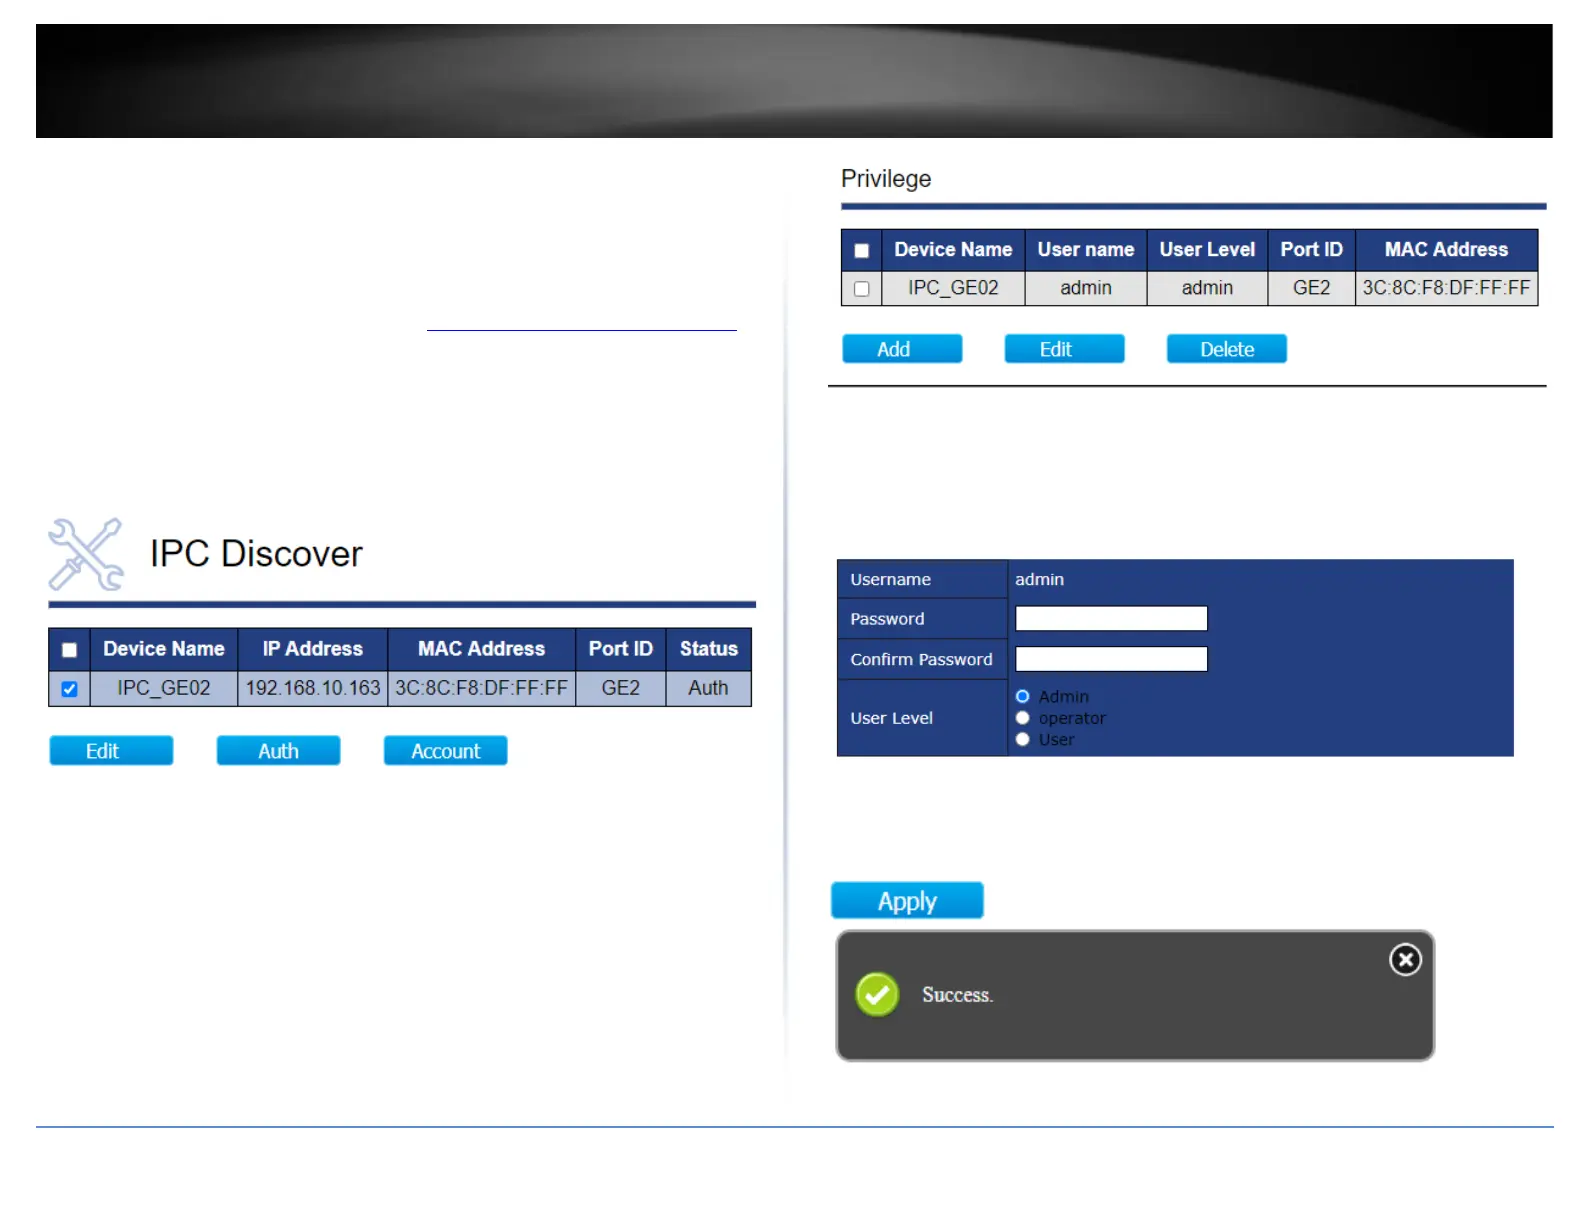1584x1224 pixels.
Task: Apply the account settings
Action: [x=907, y=901]
